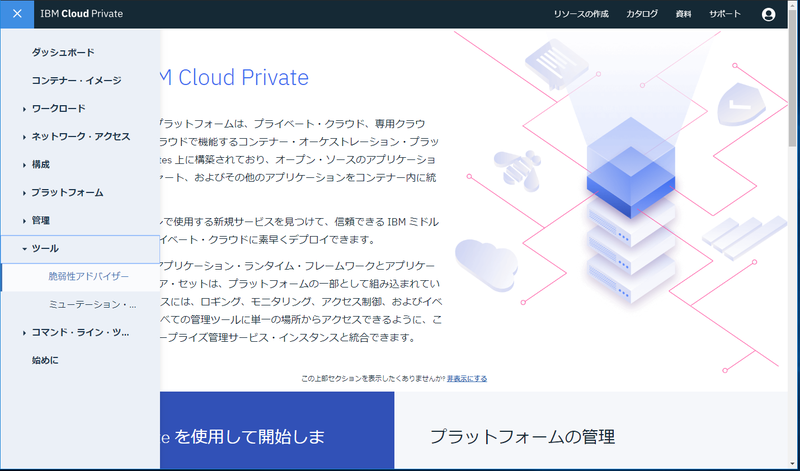Click the blue 'を使用して開始しま' card
The height and width of the screenshot is (471, 800).
click(x=277, y=430)
